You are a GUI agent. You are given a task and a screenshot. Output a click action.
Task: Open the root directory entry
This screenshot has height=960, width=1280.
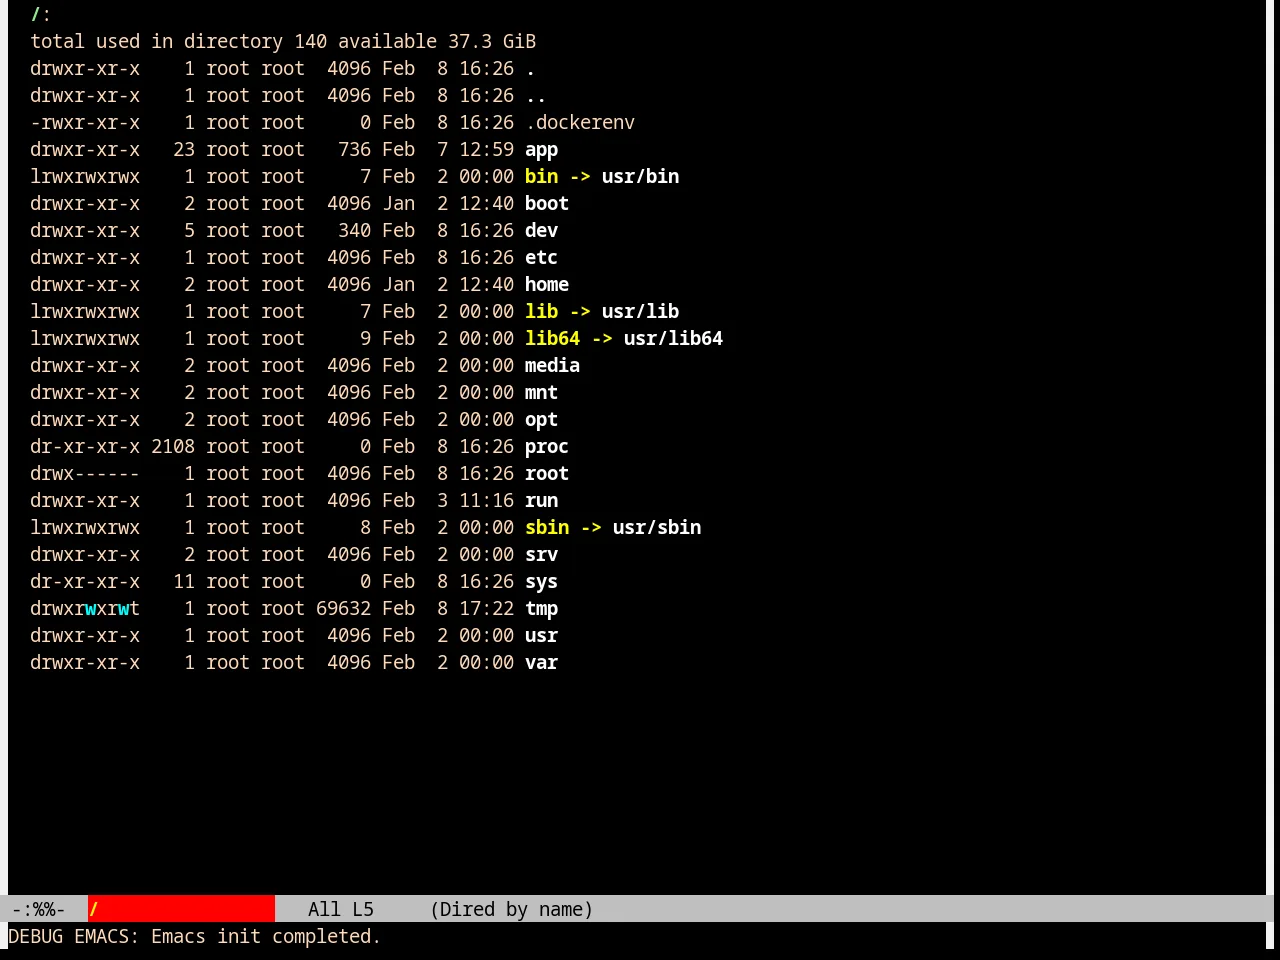pos(547,474)
